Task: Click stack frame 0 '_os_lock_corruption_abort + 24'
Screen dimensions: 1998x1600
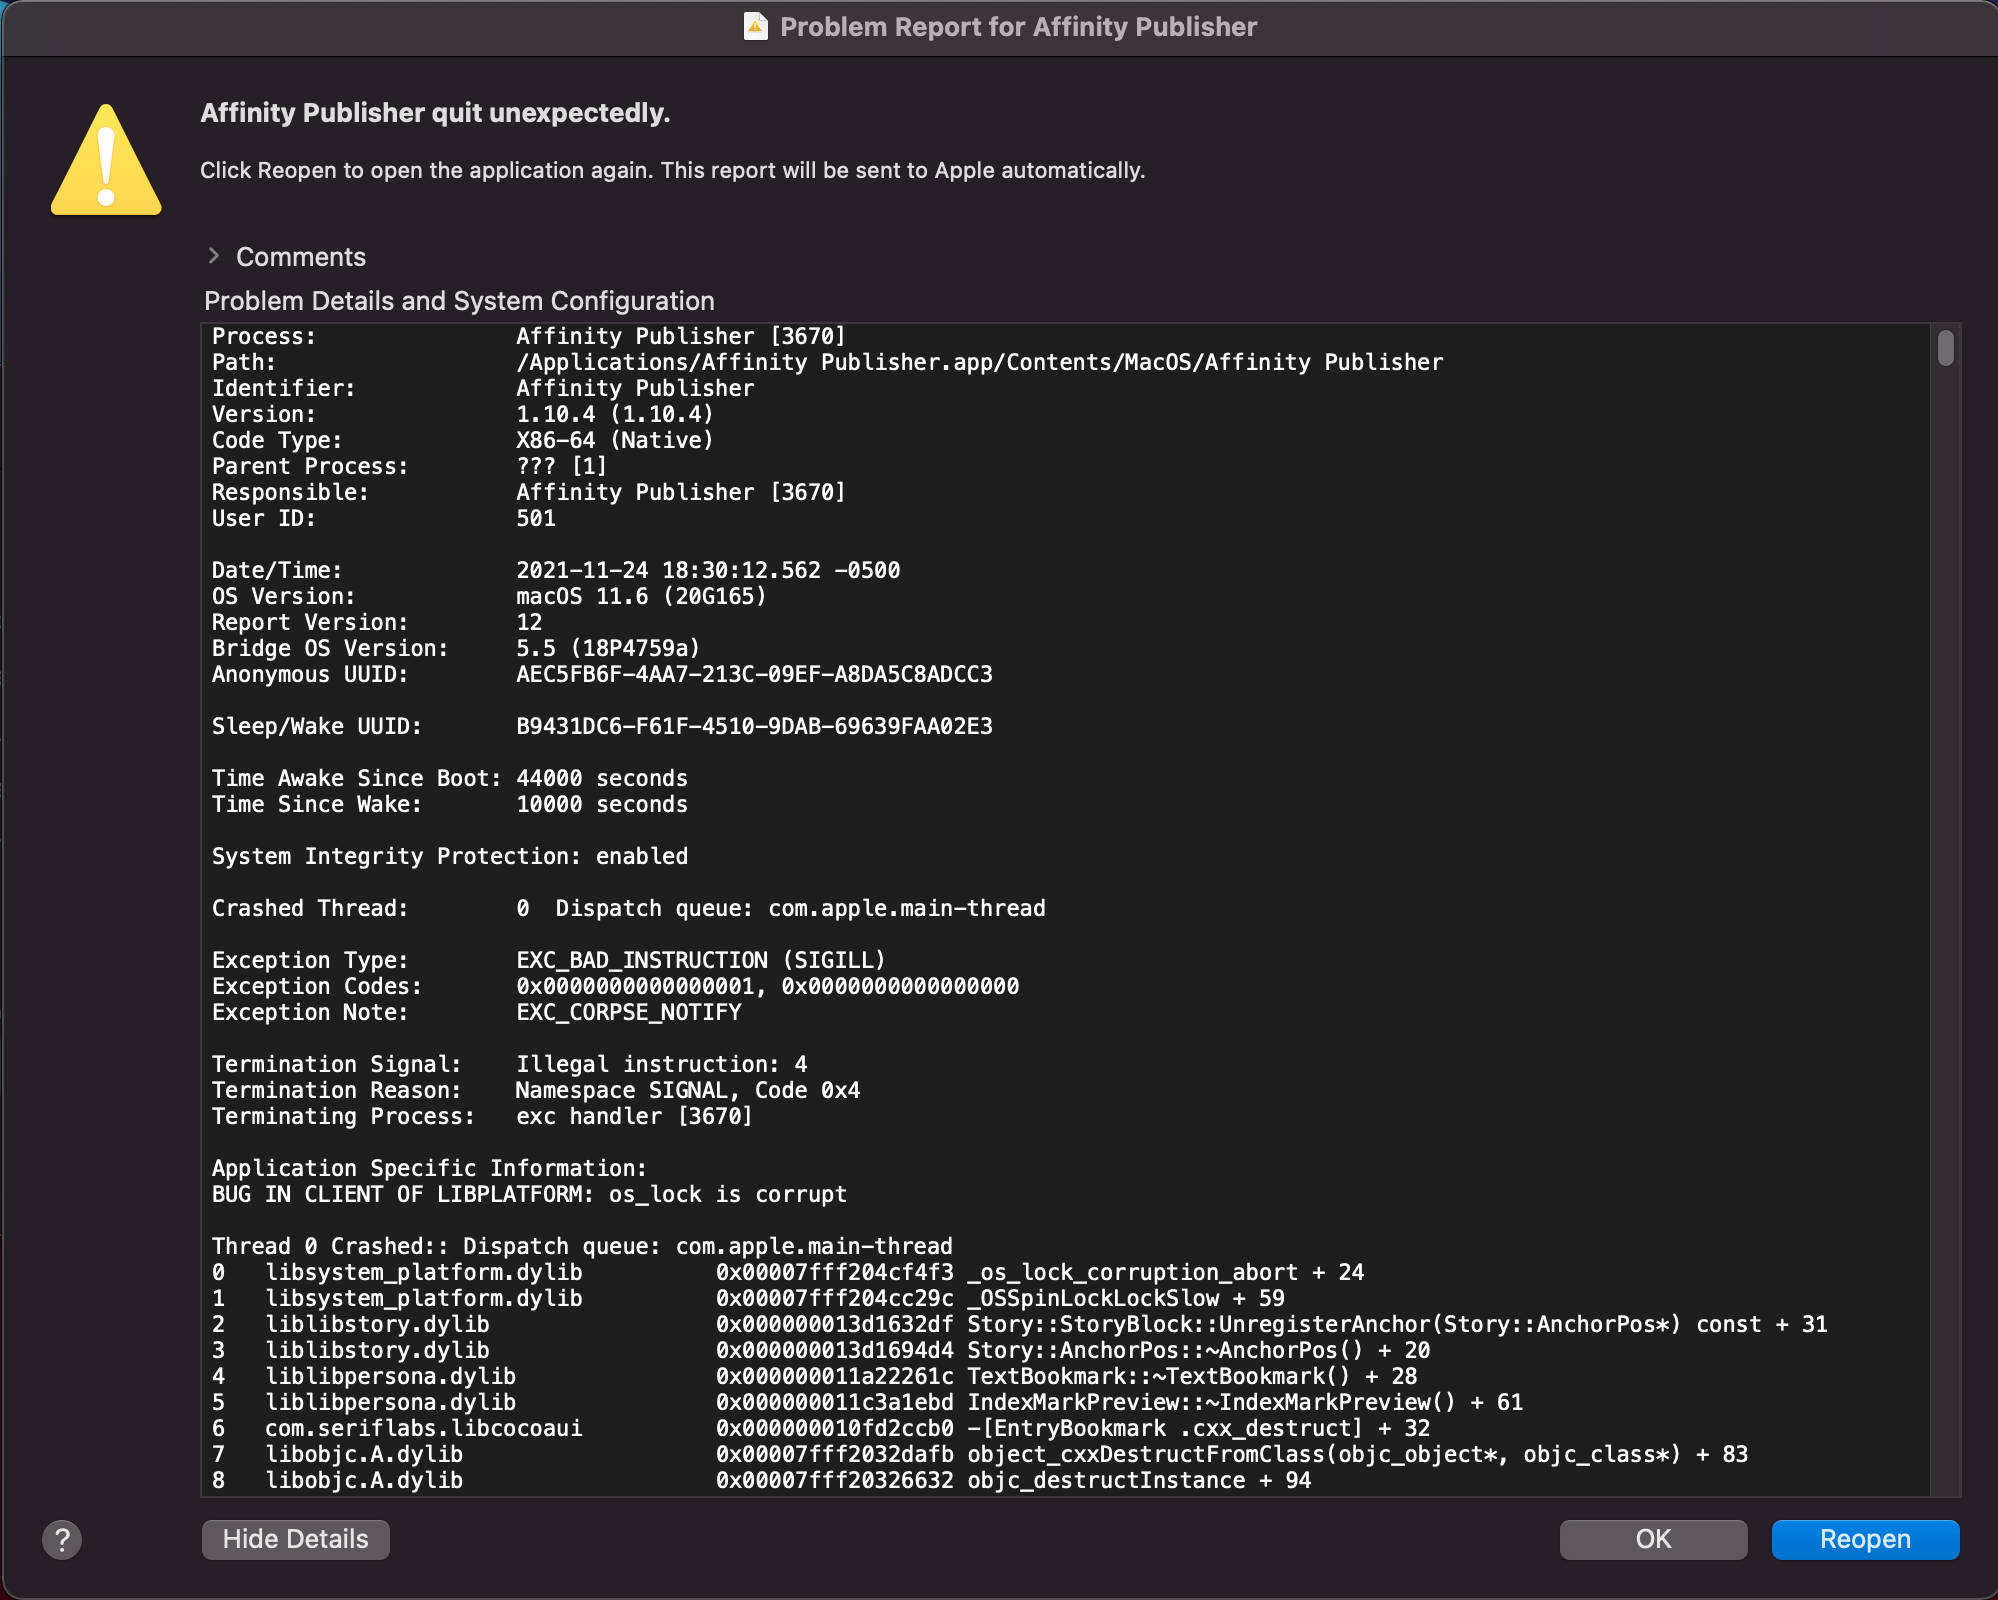Action: pos(788,1272)
